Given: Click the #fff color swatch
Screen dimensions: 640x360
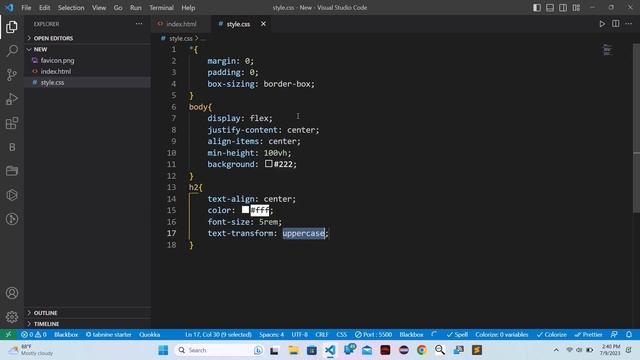Looking at the screenshot, I should pos(245,209).
